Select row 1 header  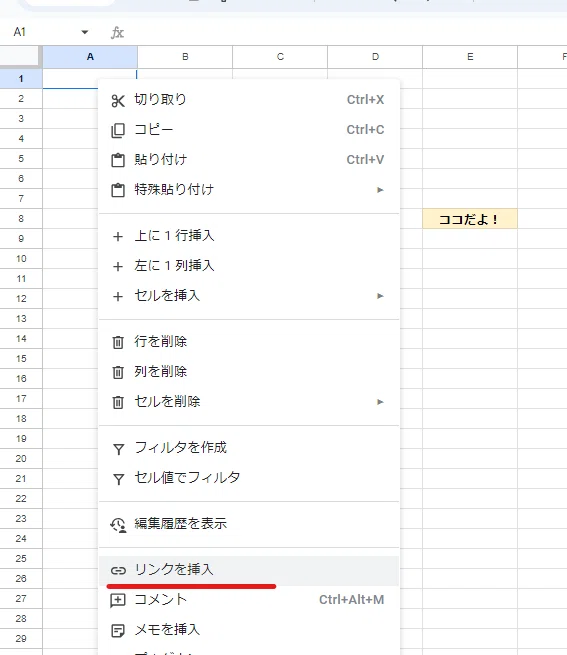pyautogui.click(x=21, y=79)
